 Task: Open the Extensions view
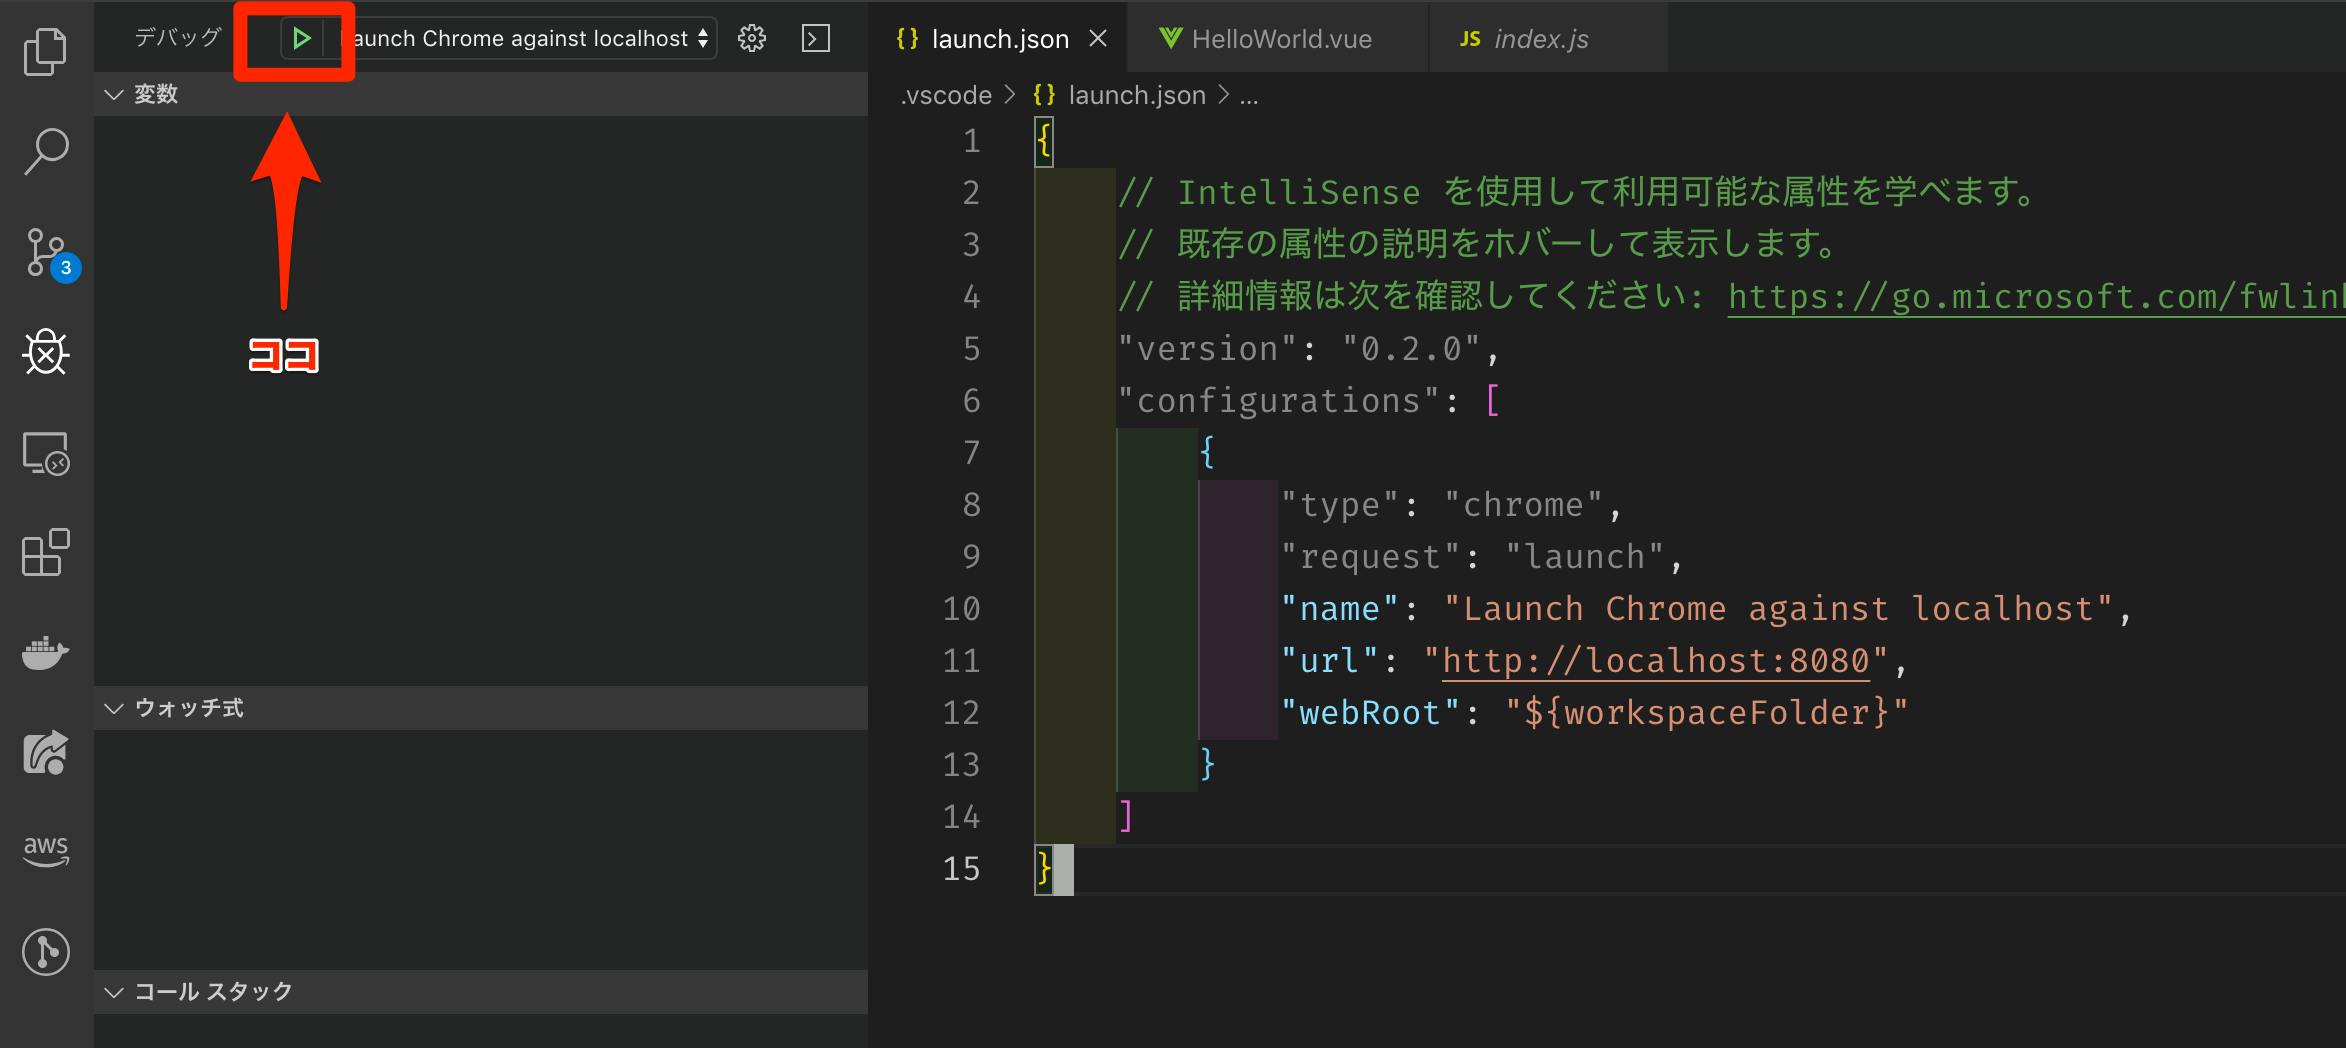point(46,552)
